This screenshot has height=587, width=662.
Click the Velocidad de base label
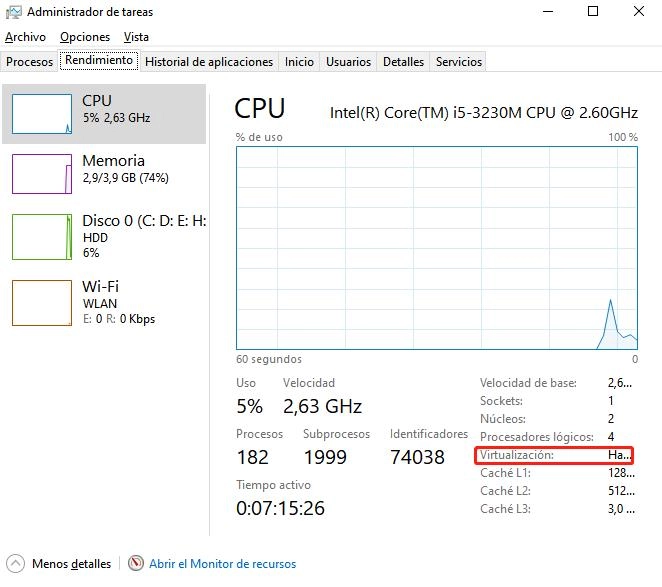528,383
